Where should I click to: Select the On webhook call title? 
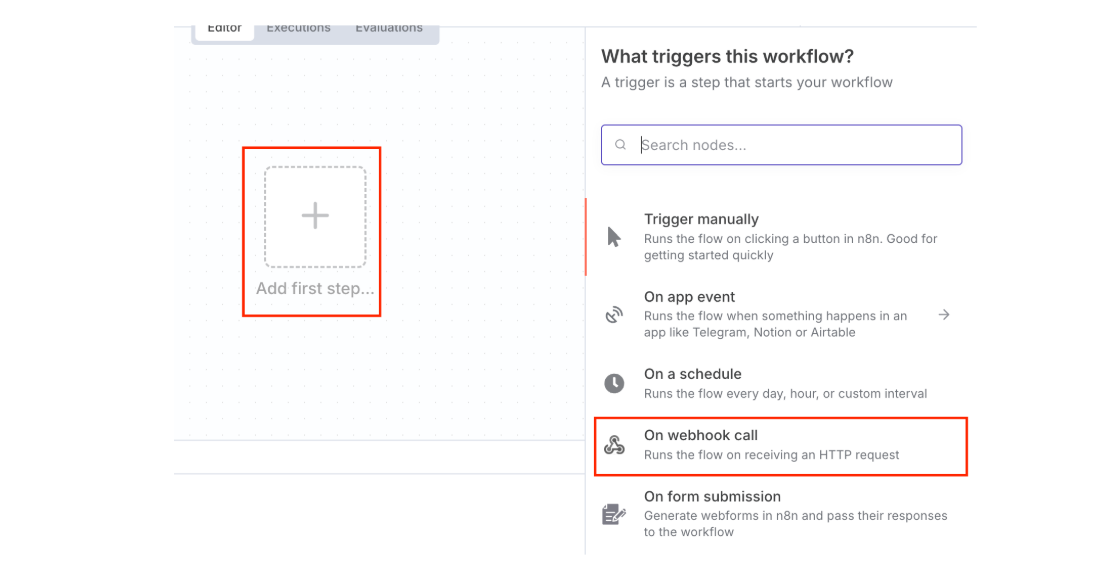700,435
